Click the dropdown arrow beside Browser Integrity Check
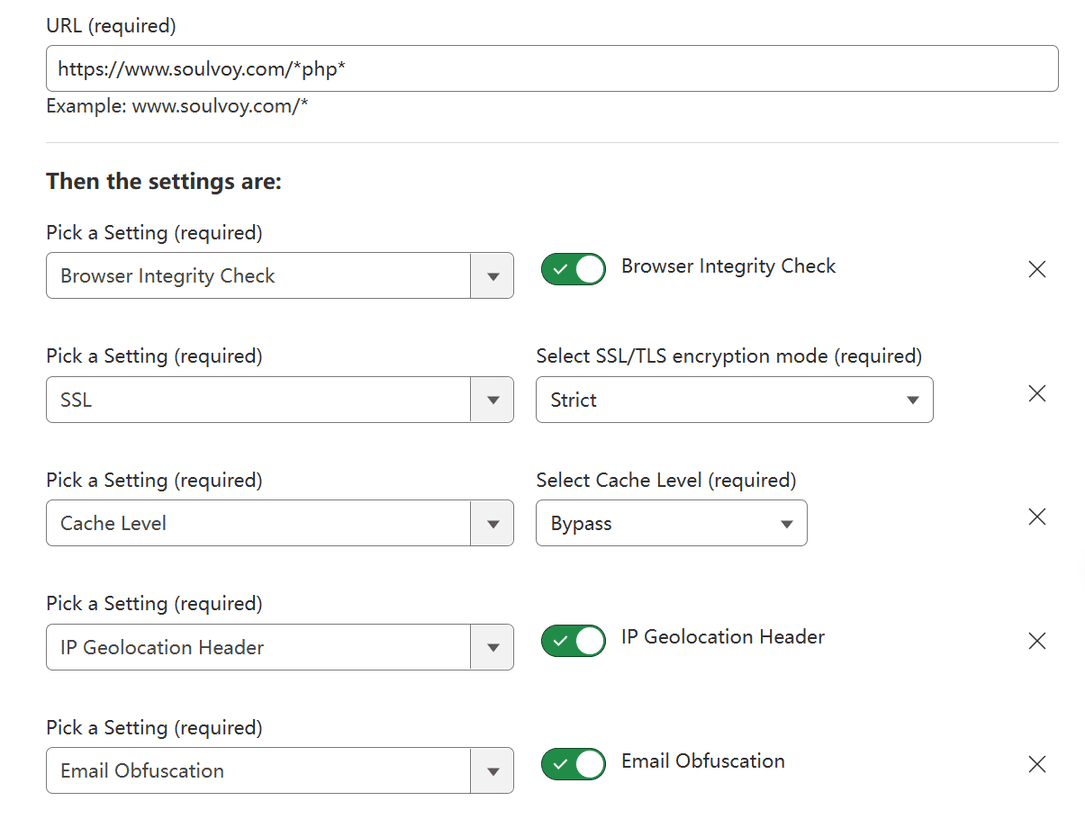 [492, 275]
